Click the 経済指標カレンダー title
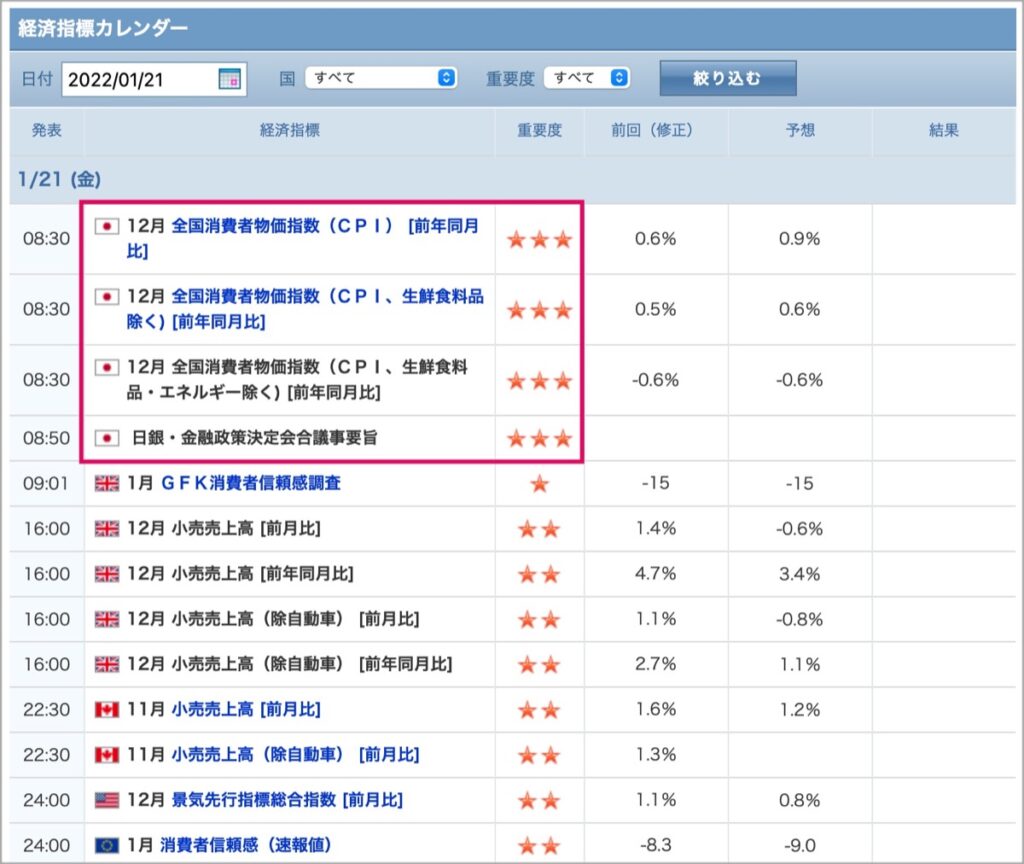 click(103, 28)
